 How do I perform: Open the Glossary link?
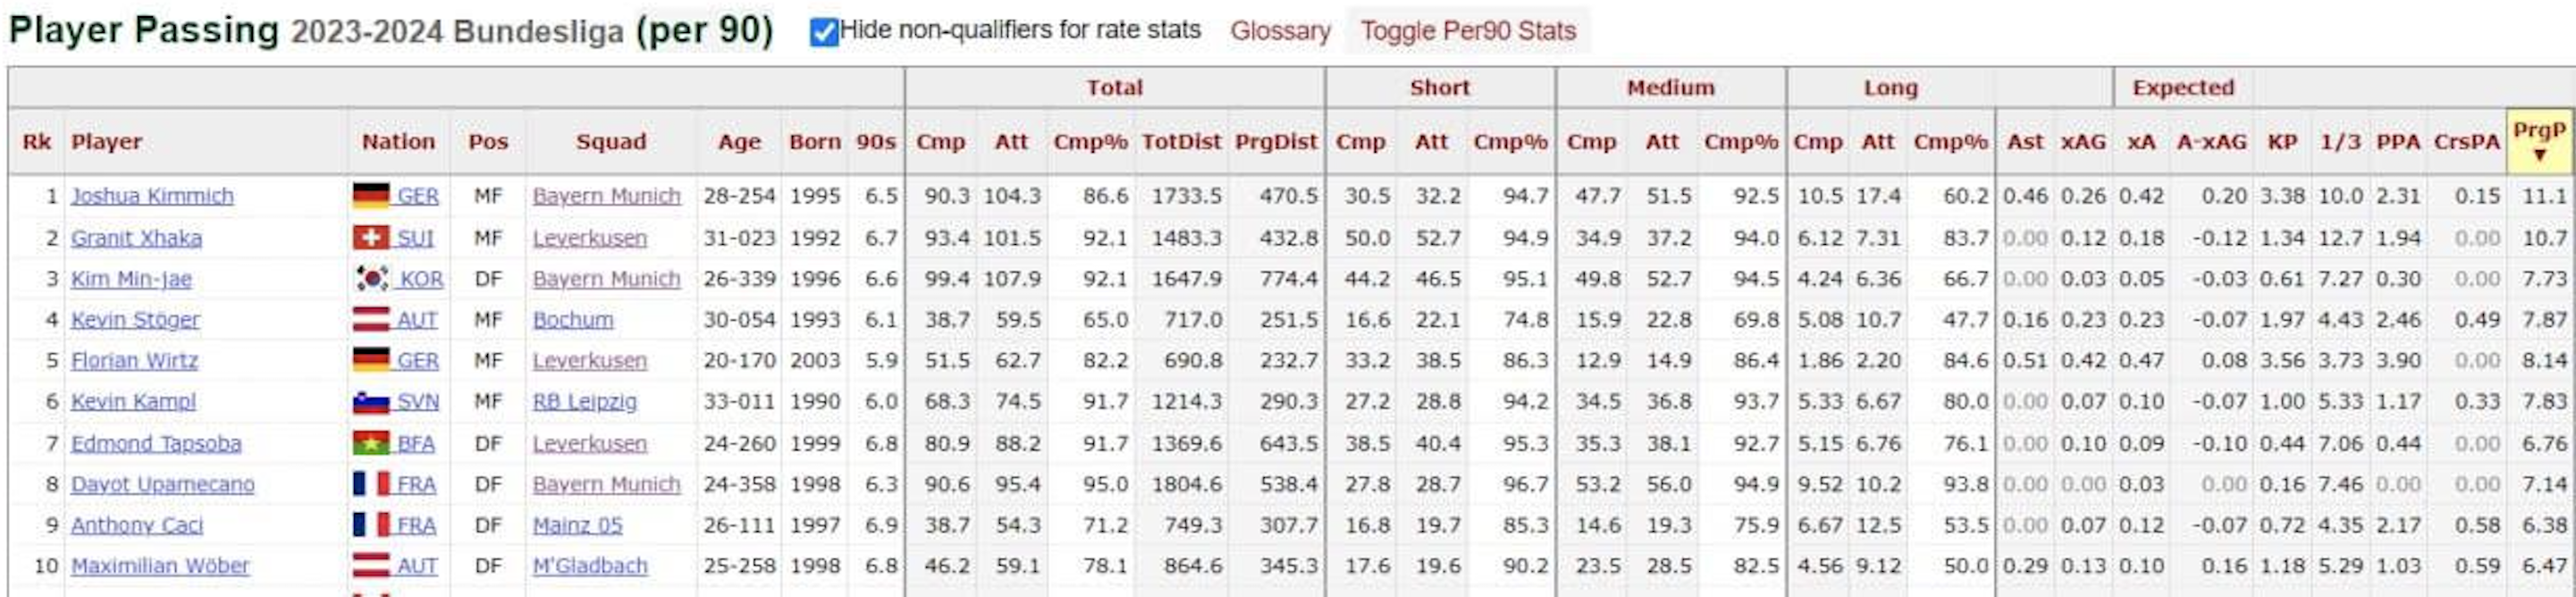(1279, 31)
